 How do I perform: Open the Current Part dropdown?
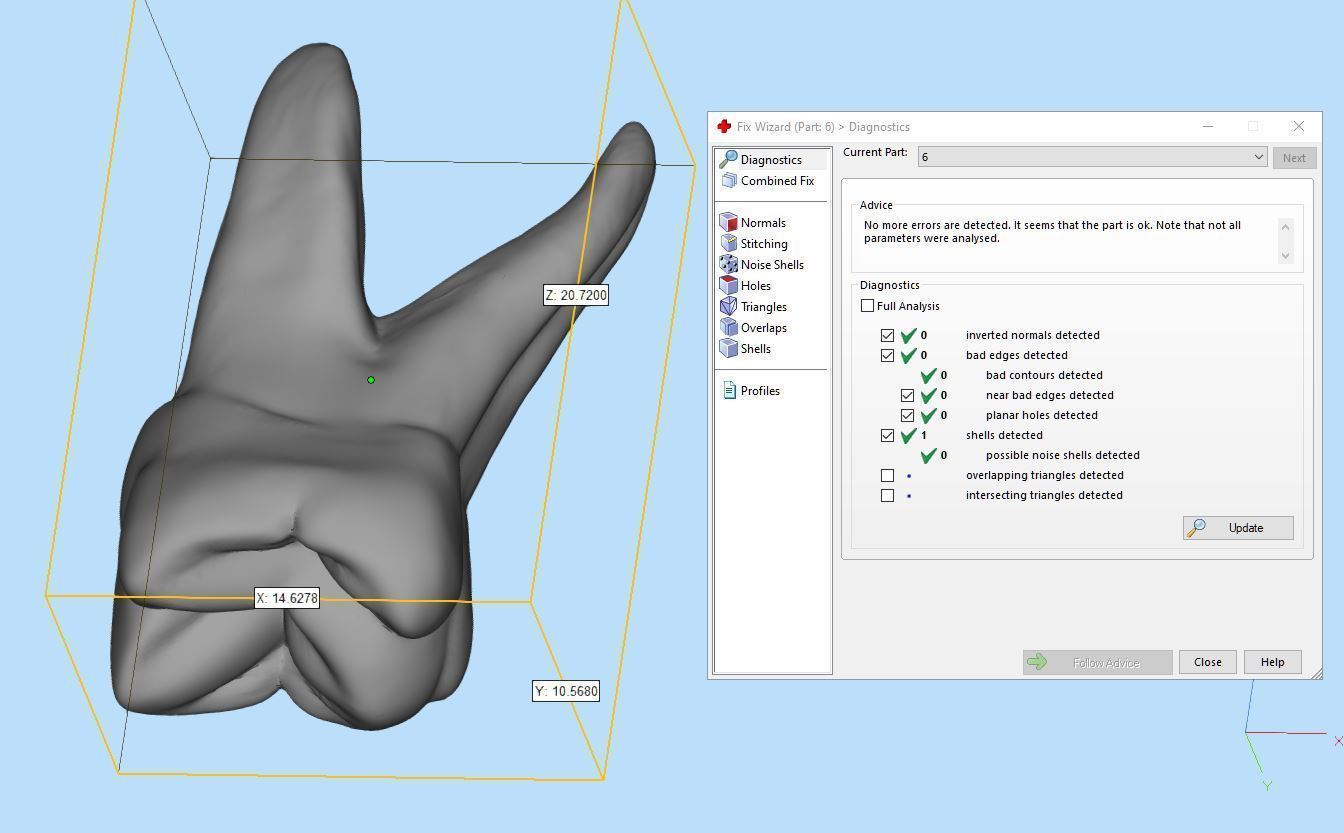[x=1092, y=157]
